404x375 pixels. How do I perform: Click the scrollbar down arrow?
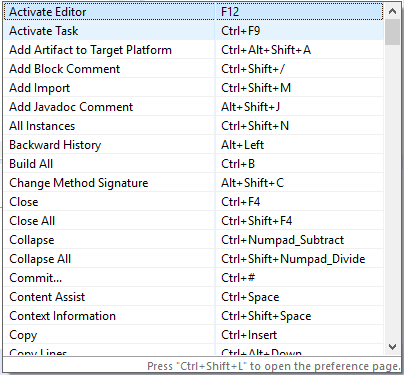(x=392, y=347)
